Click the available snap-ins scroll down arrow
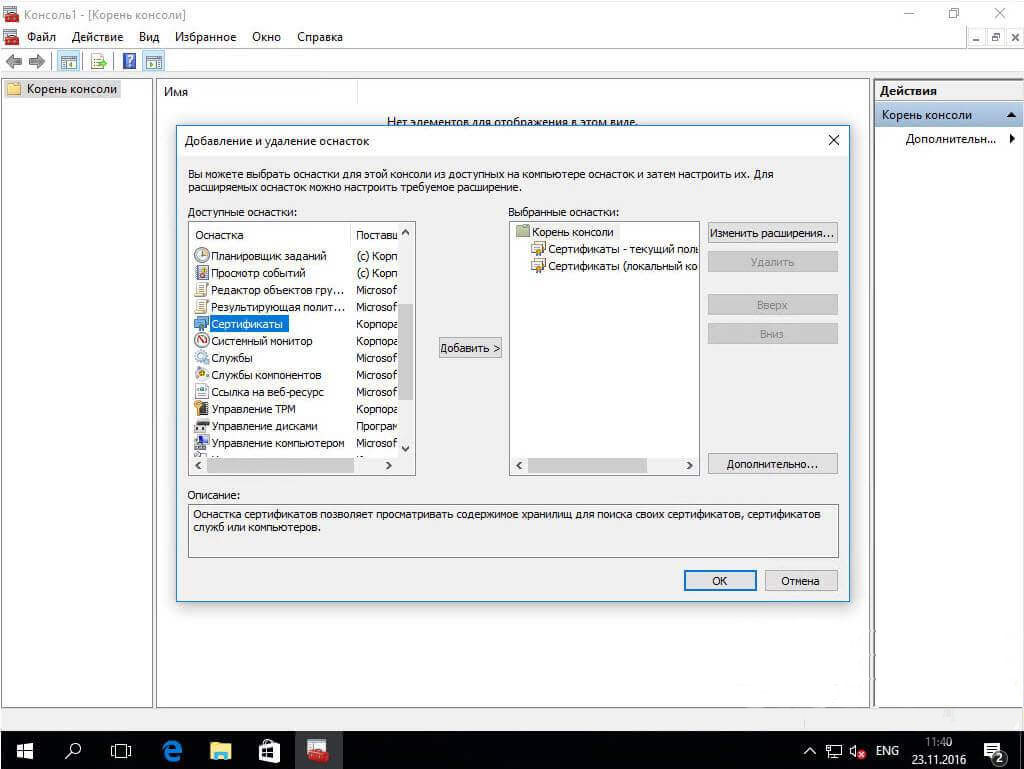Image resolution: width=1024 pixels, height=769 pixels. click(406, 448)
